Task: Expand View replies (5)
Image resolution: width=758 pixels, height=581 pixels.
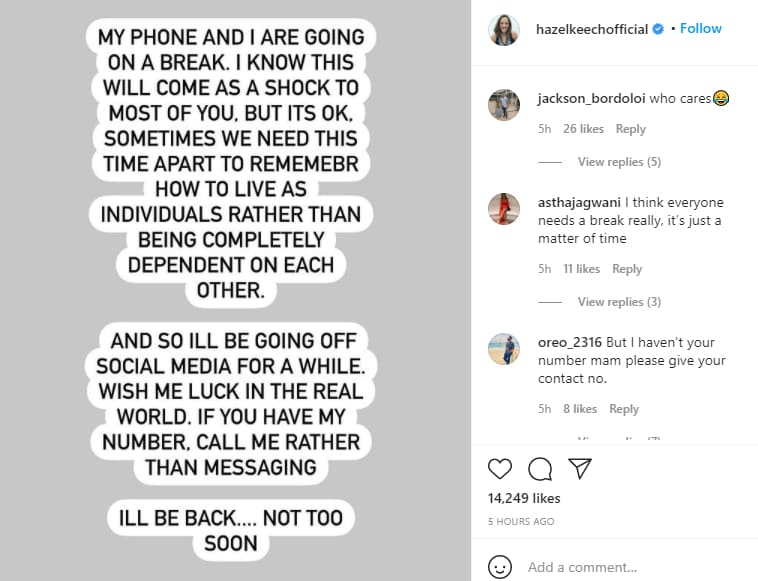Action: click(x=619, y=162)
